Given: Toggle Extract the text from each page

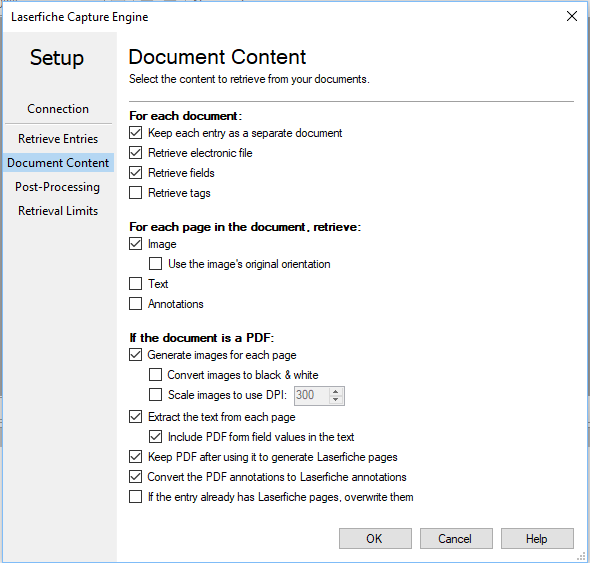Looking at the screenshot, I should coord(135,417).
